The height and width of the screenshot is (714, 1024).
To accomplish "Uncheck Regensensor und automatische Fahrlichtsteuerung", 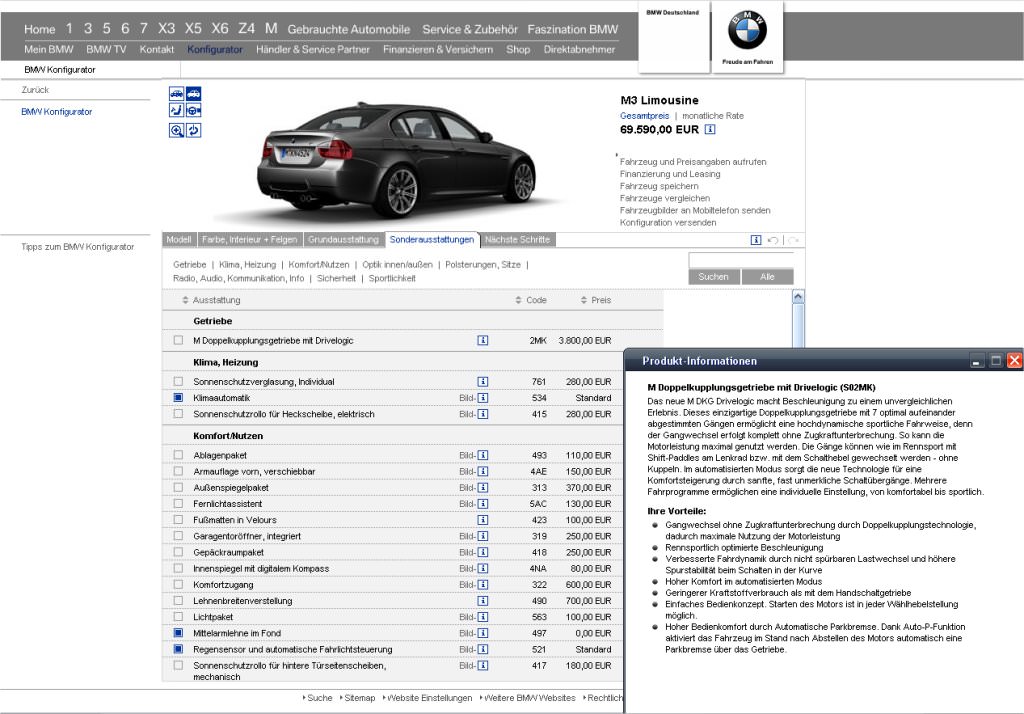I will point(178,649).
